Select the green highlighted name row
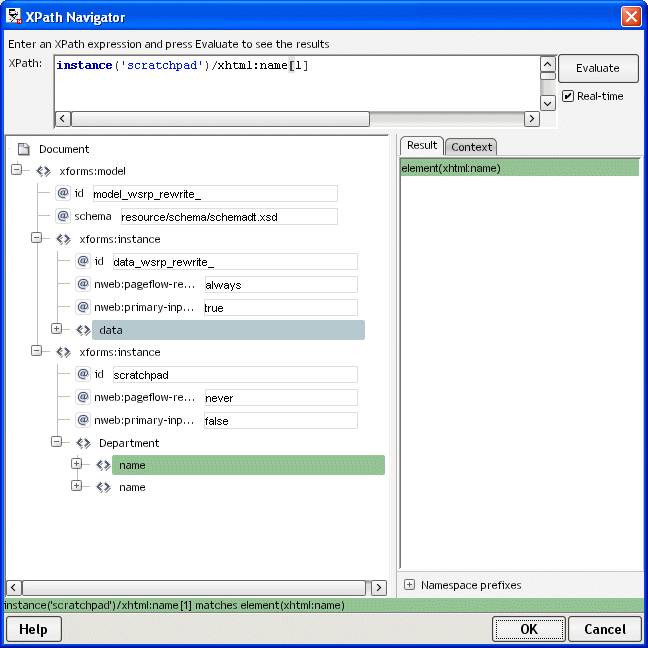 point(248,465)
